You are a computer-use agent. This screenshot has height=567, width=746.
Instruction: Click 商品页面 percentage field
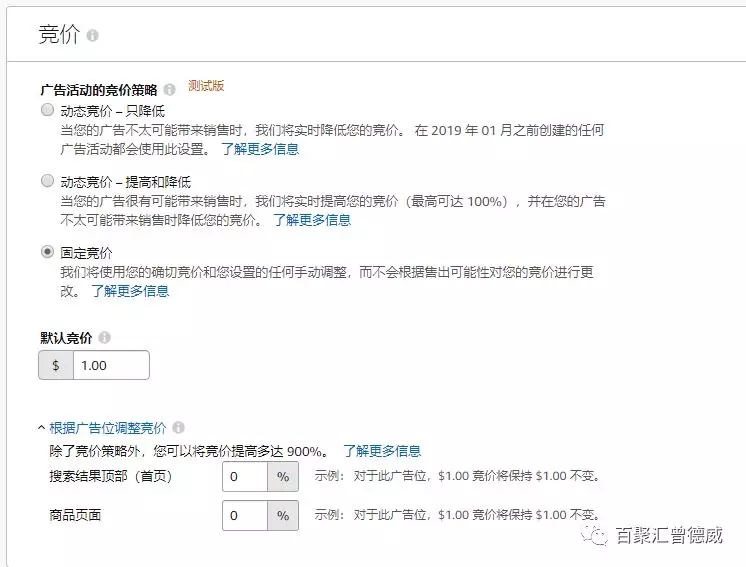coord(245,515)
